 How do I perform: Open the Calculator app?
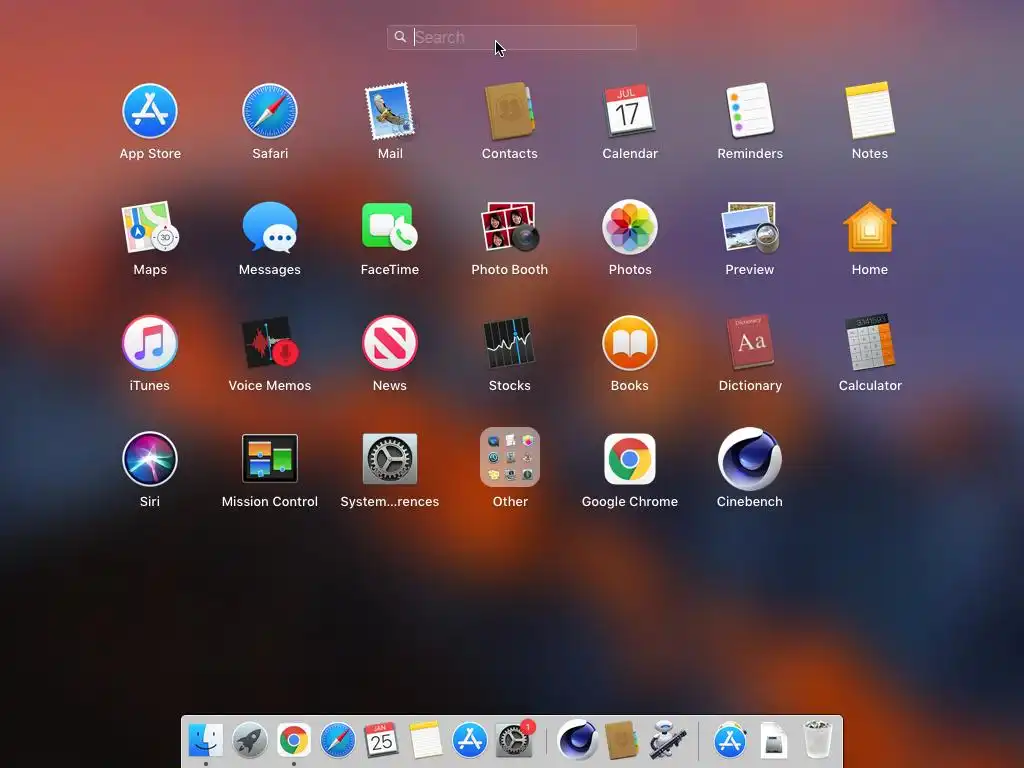click(870, 342)
